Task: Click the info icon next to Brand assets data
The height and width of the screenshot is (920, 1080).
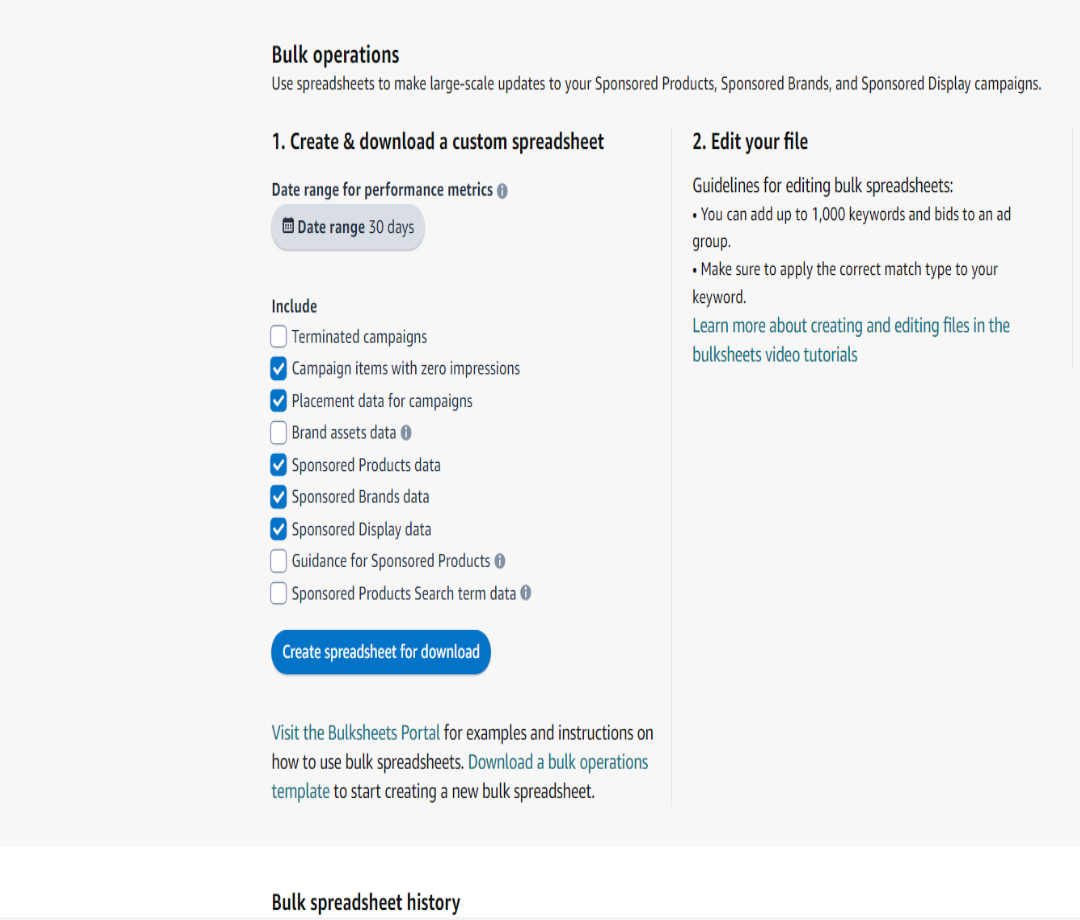Action: tap(405, 432)
